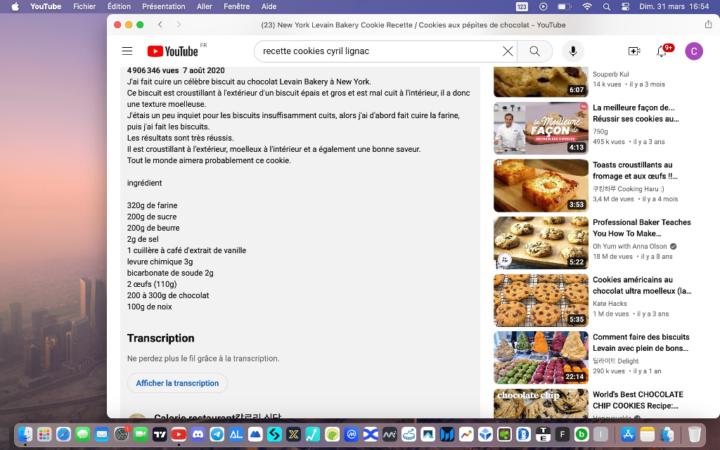This screenshot has width=720, height=450.
Task: Click the '4 906 346 vues 7 août 2020' text
Action: (x=176, y=70)
